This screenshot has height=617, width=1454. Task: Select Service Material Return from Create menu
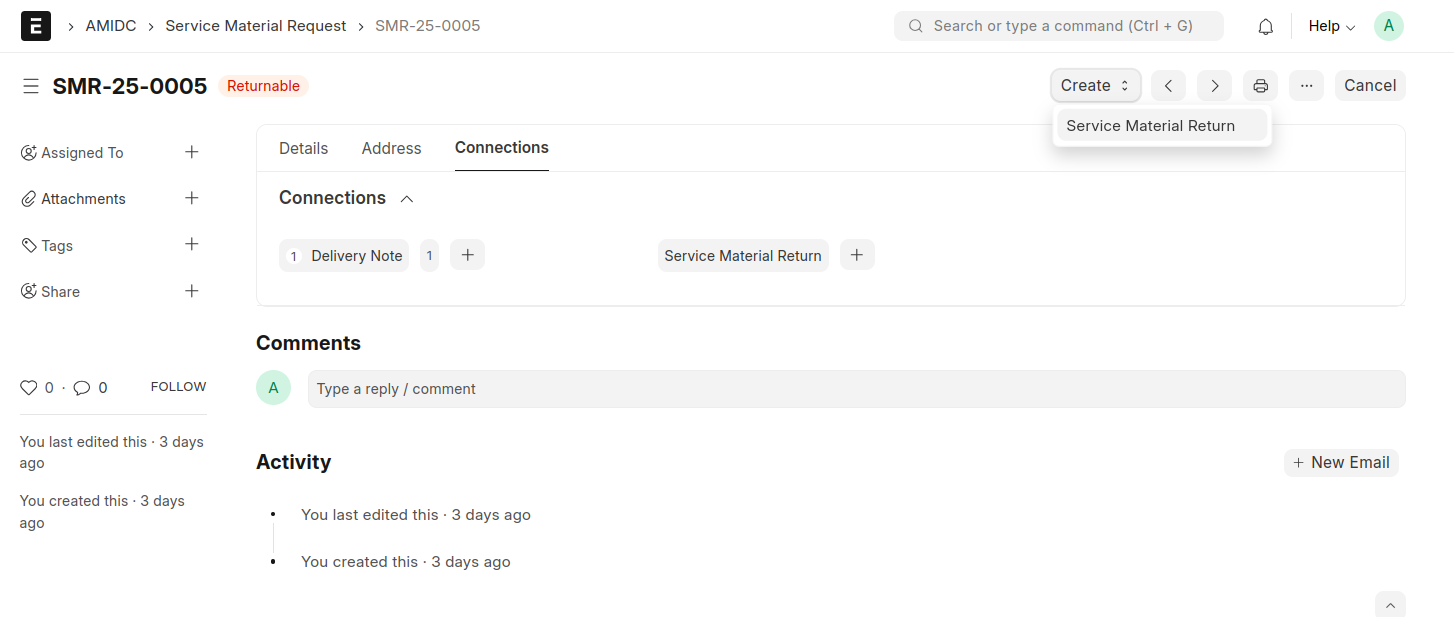1151,125
